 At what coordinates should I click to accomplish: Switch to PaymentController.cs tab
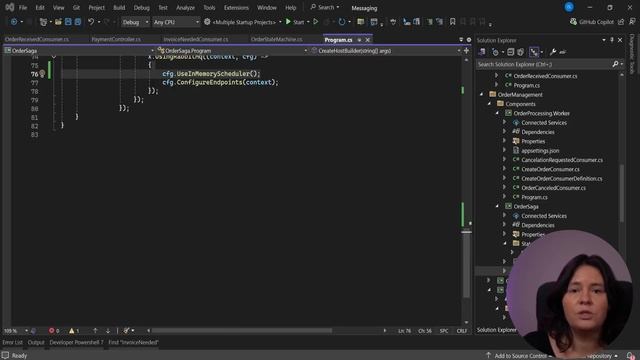pyautogui.click(x=116, y=39)
